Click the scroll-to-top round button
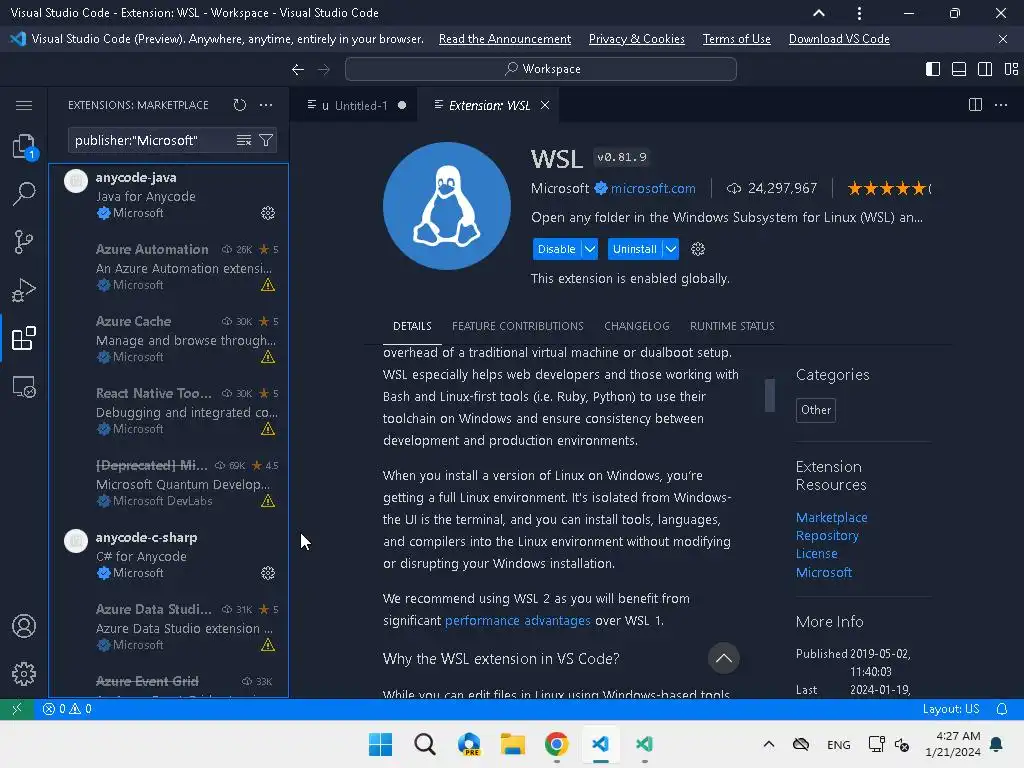Image resolution: width=1024 pixels, height=768 pixels. [724, 658]
